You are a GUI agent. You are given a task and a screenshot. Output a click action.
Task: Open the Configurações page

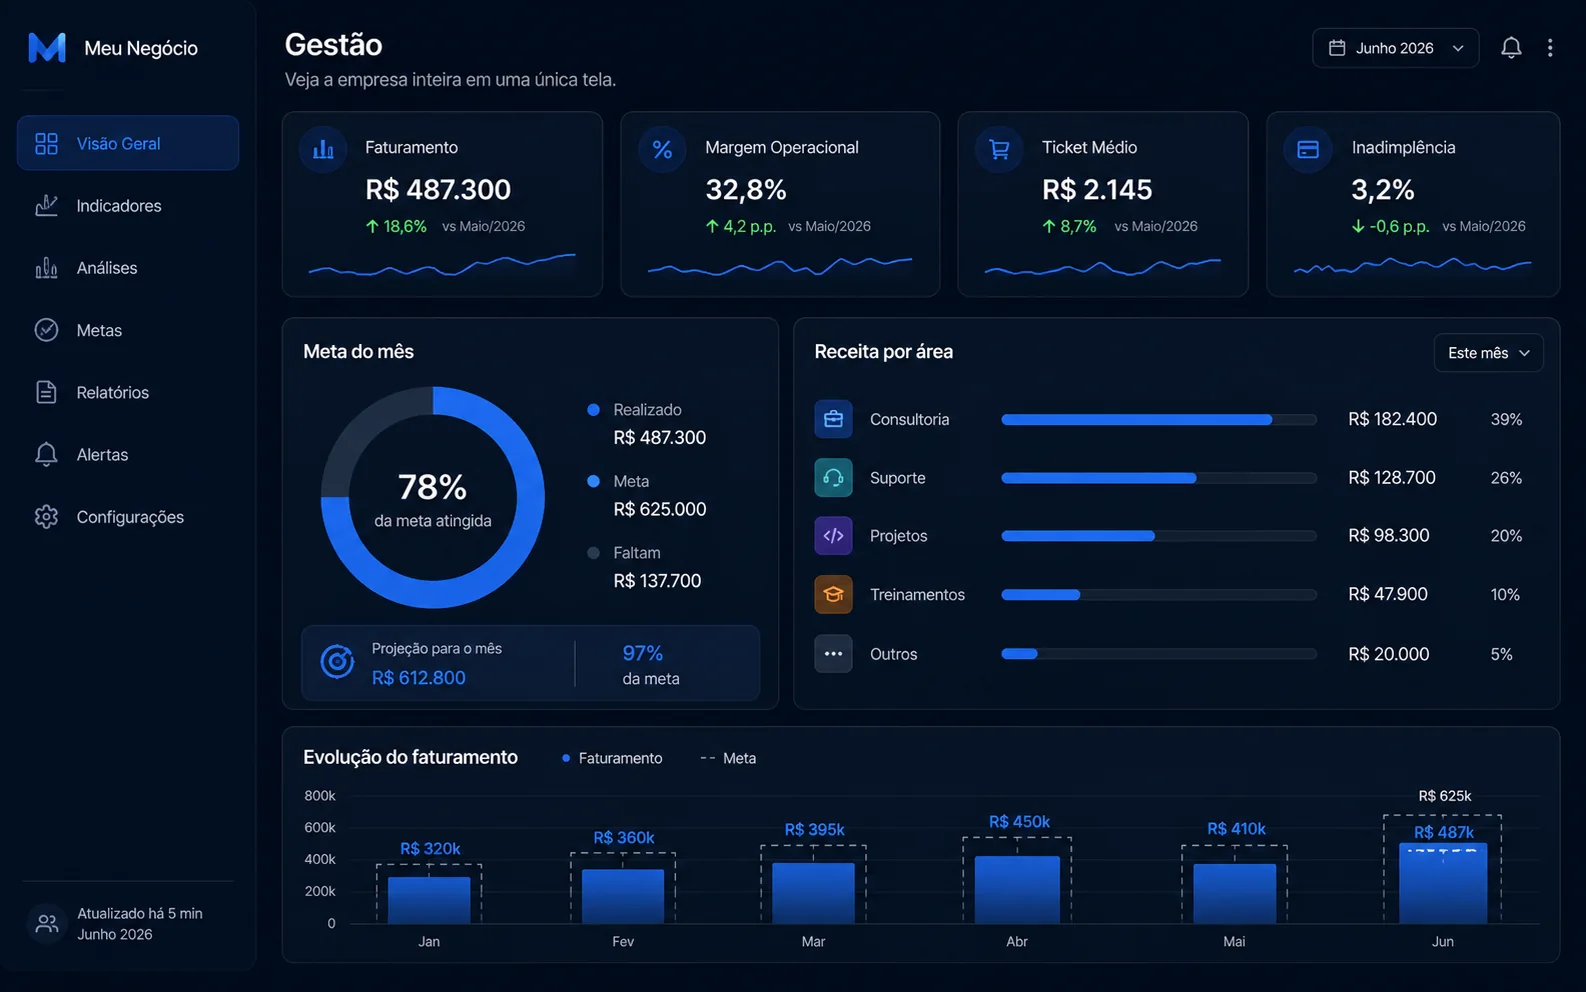tap(128, 517)
